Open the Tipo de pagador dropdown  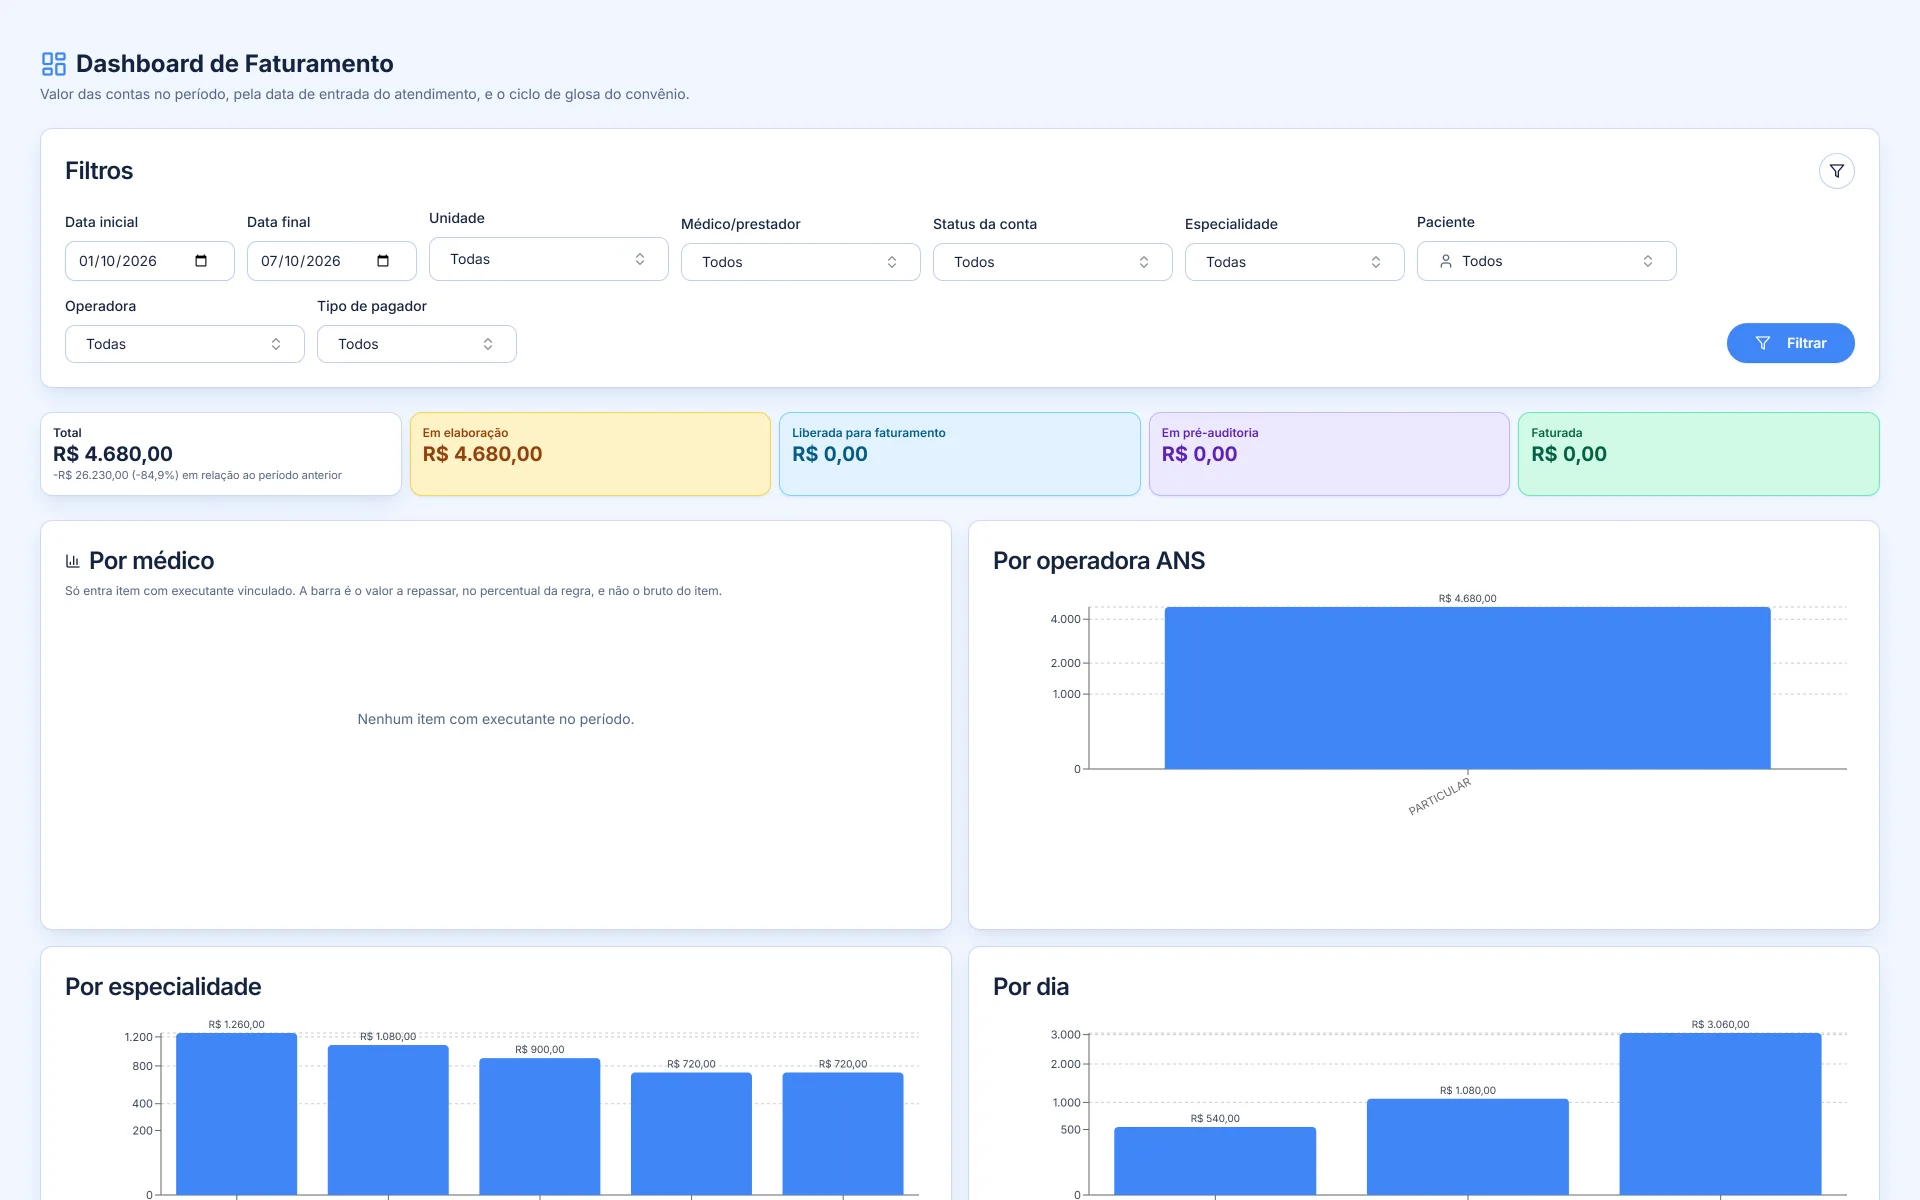(417, 344)
